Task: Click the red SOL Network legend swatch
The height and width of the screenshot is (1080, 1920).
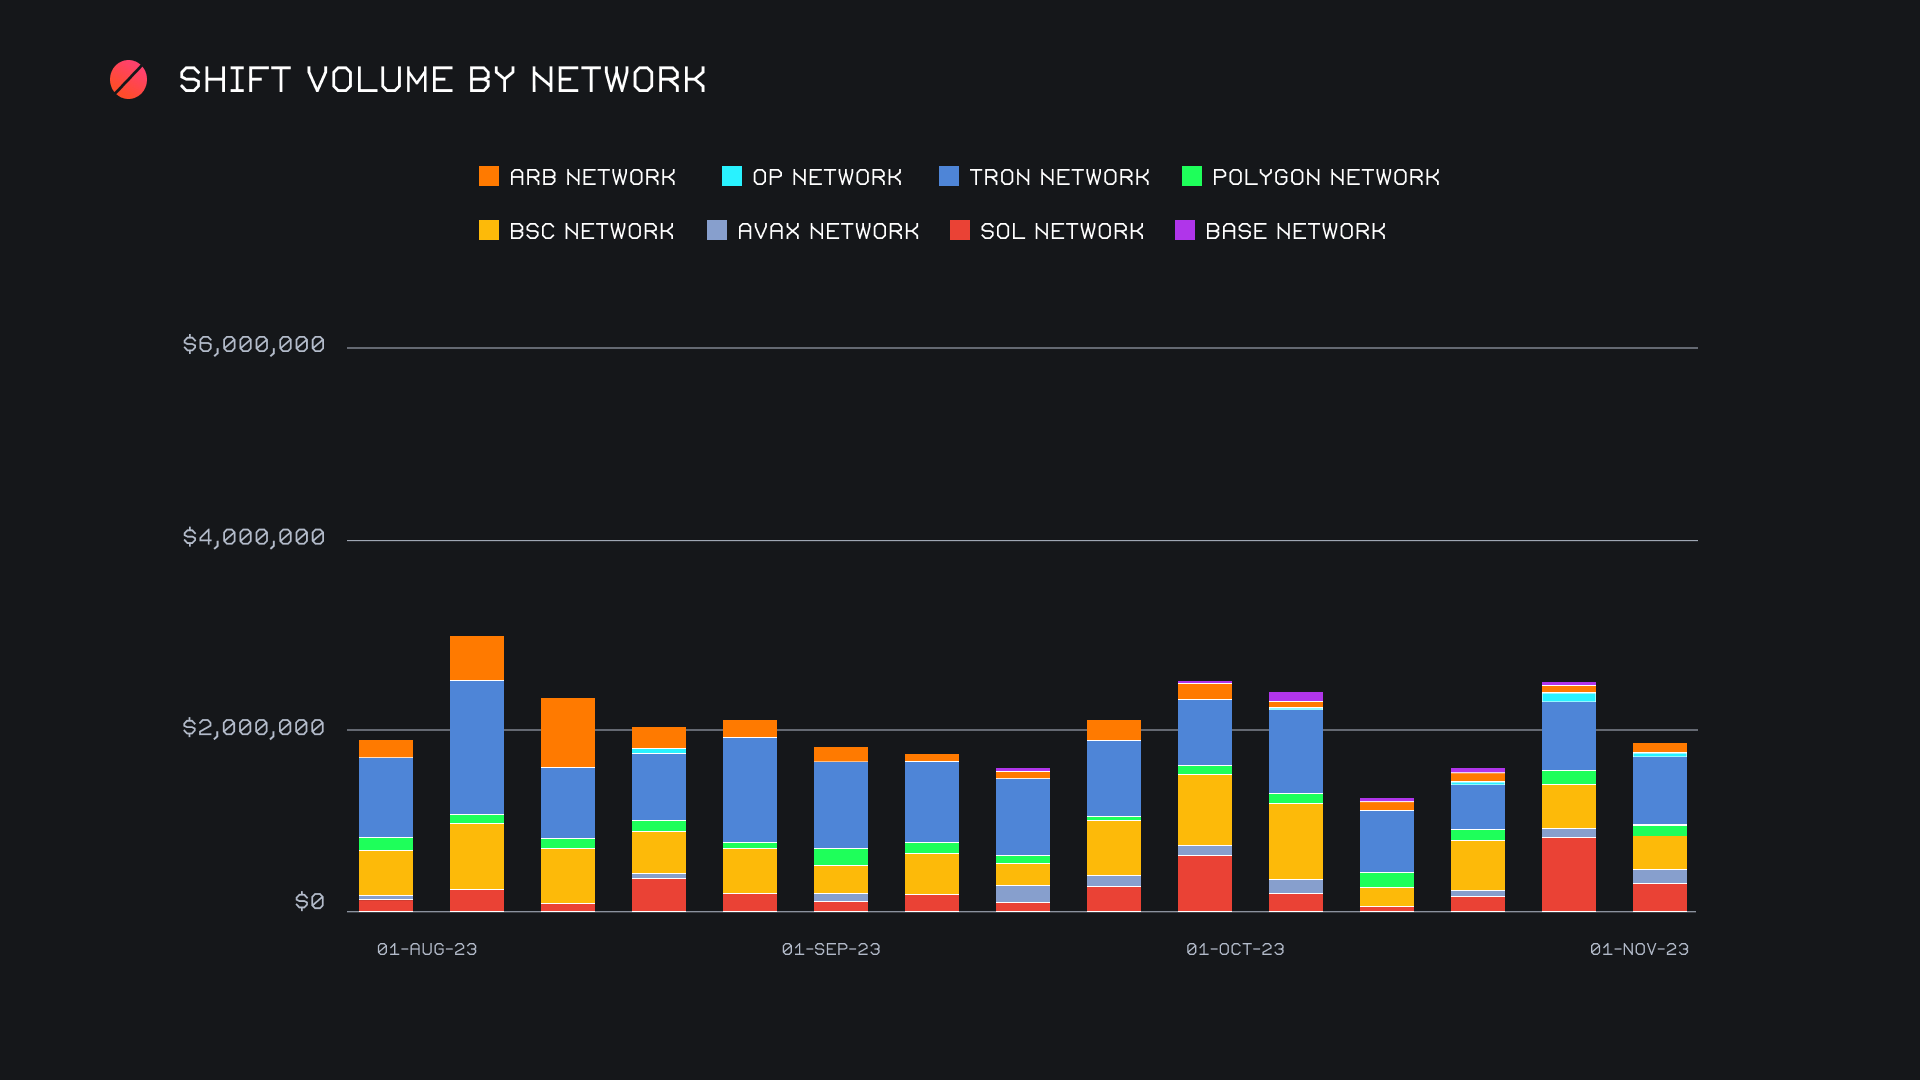Action: [959, 231]
